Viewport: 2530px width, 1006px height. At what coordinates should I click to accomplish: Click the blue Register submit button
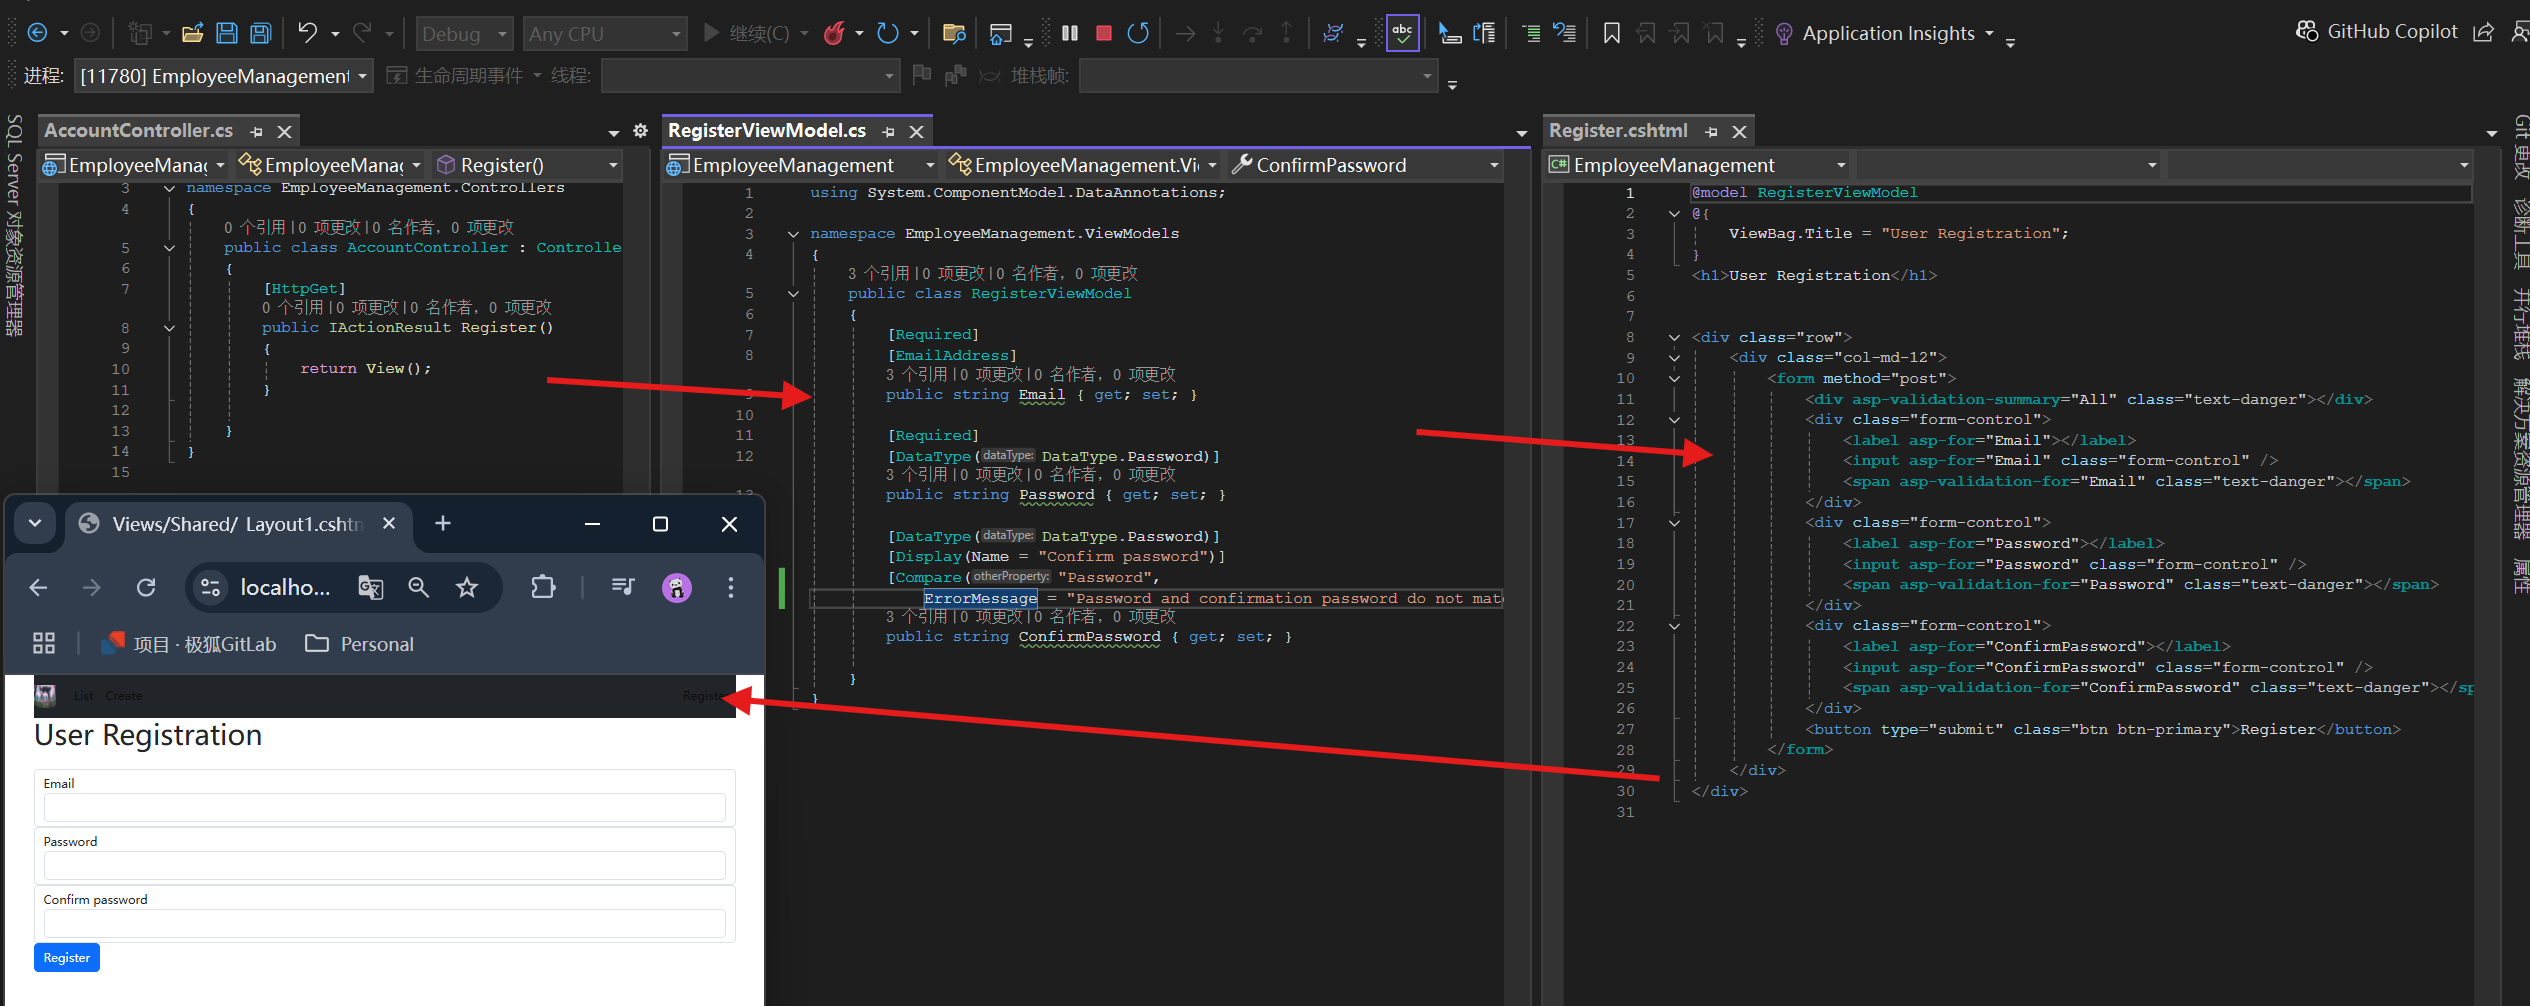(67, 958)
